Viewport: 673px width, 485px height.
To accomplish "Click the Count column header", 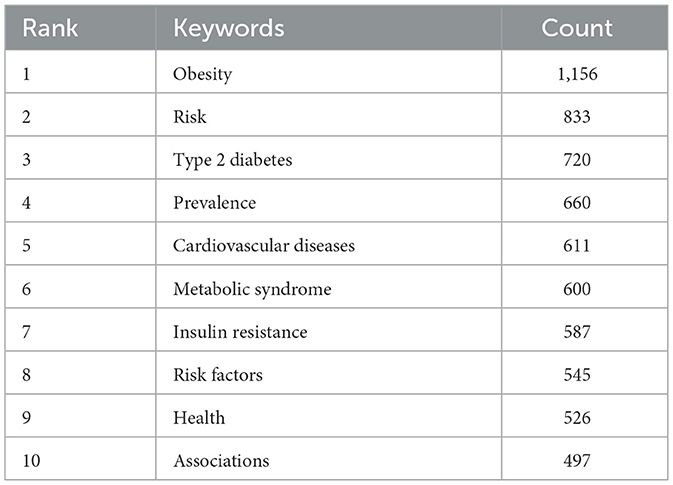I will [x=577, y=28].
